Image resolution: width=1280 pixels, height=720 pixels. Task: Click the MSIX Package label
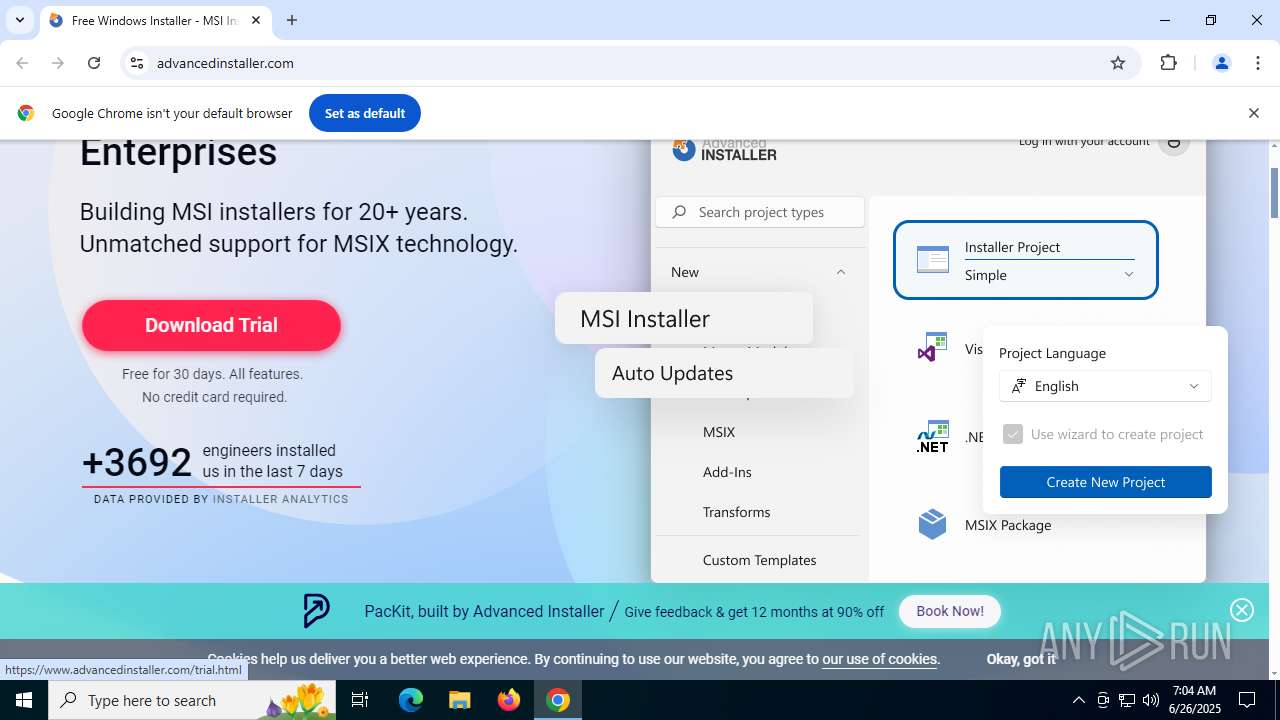pos(1008,525)
